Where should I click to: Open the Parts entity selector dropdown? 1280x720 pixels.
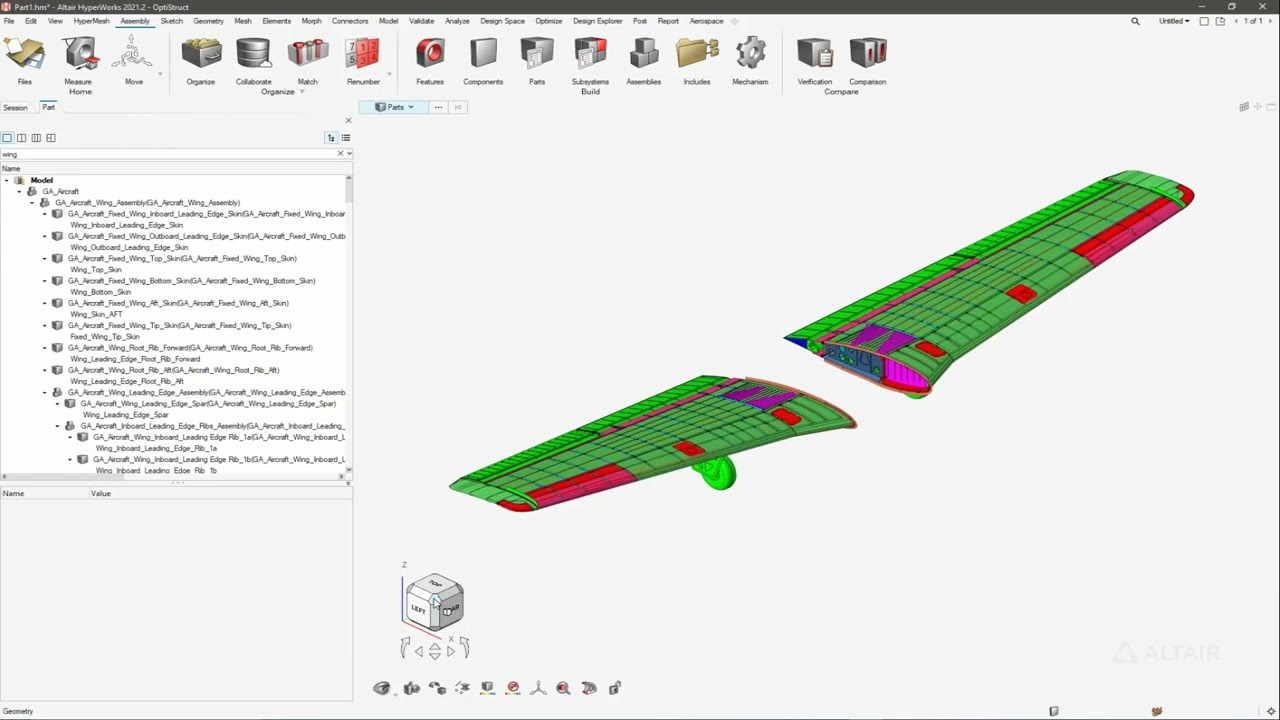click(x=396, y=107)
